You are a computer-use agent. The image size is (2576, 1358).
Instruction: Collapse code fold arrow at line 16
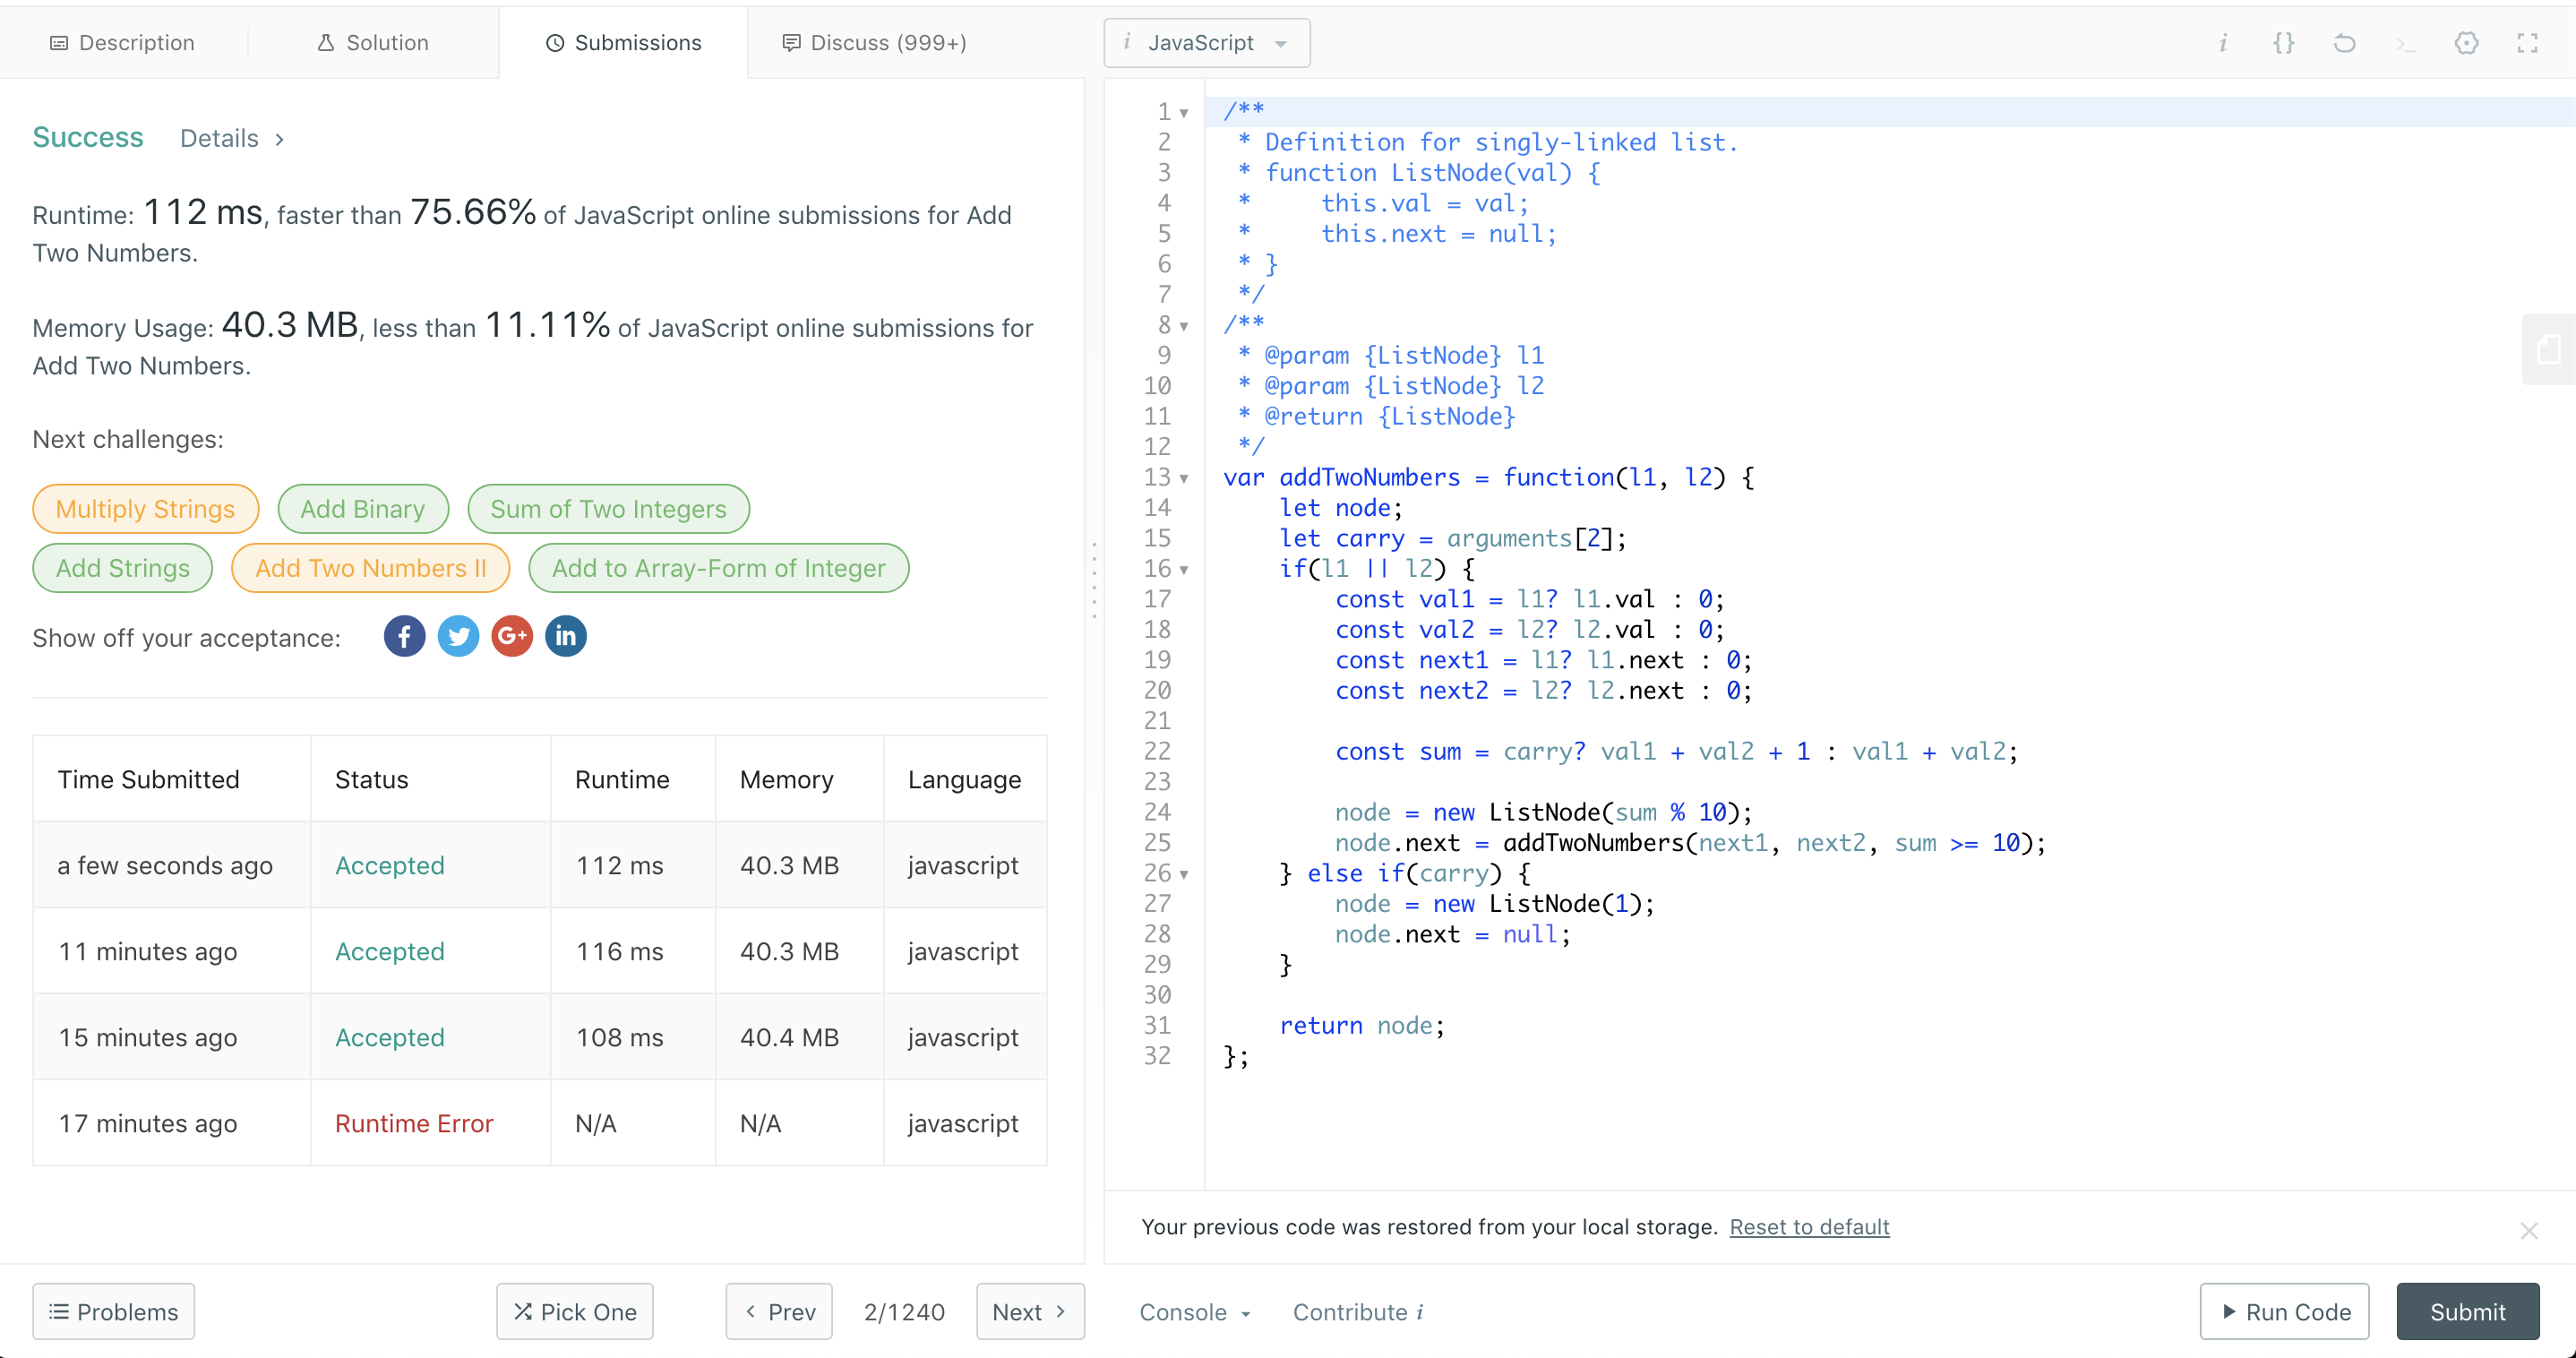[1184, 570]
